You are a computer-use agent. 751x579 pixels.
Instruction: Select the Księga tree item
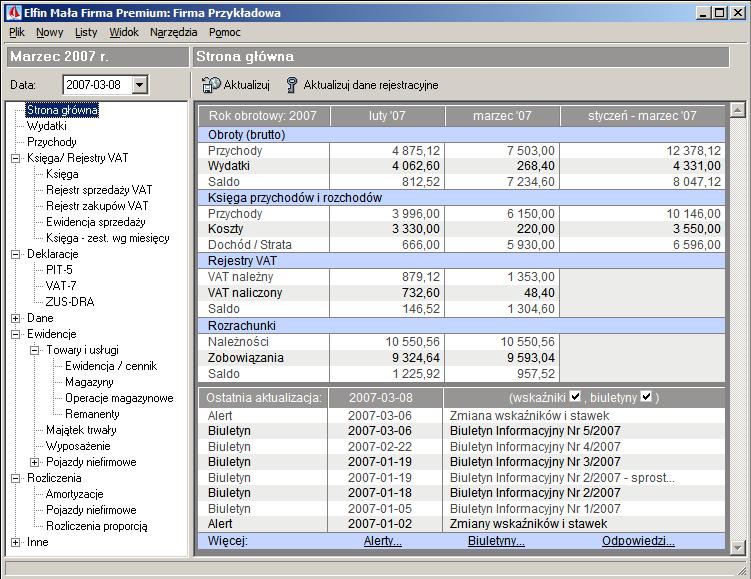[x=62, y=174]
